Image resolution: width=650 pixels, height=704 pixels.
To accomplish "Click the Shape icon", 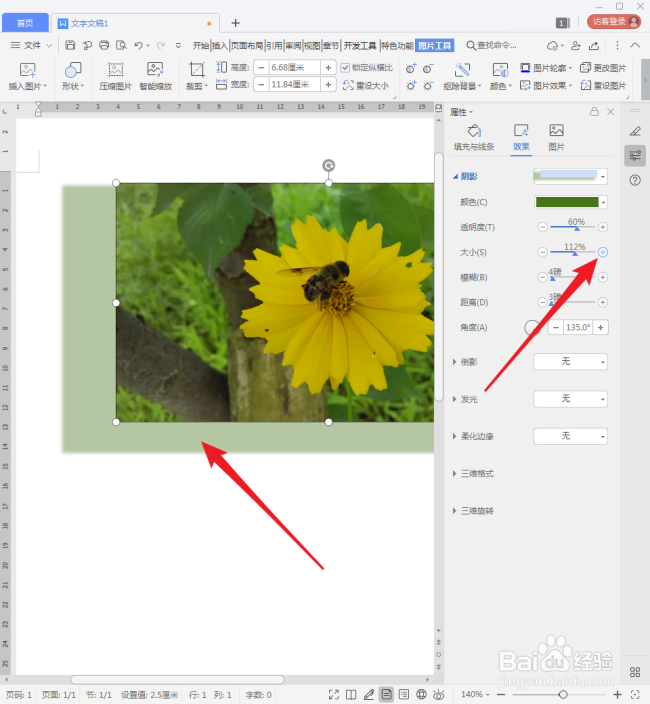I will 73,70.
